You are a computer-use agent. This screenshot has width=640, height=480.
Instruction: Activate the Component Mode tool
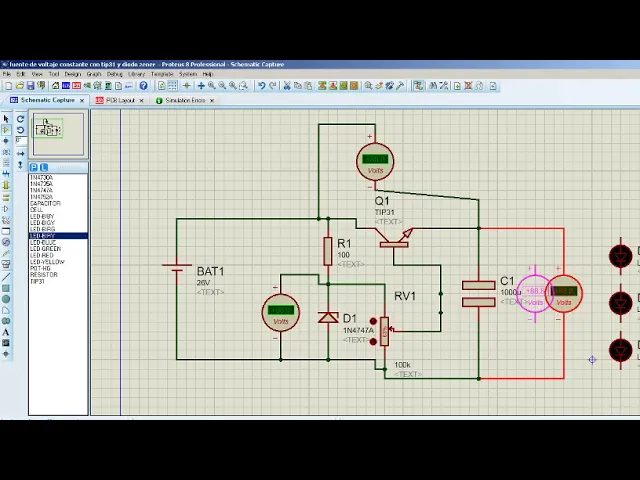pos(6,130)
